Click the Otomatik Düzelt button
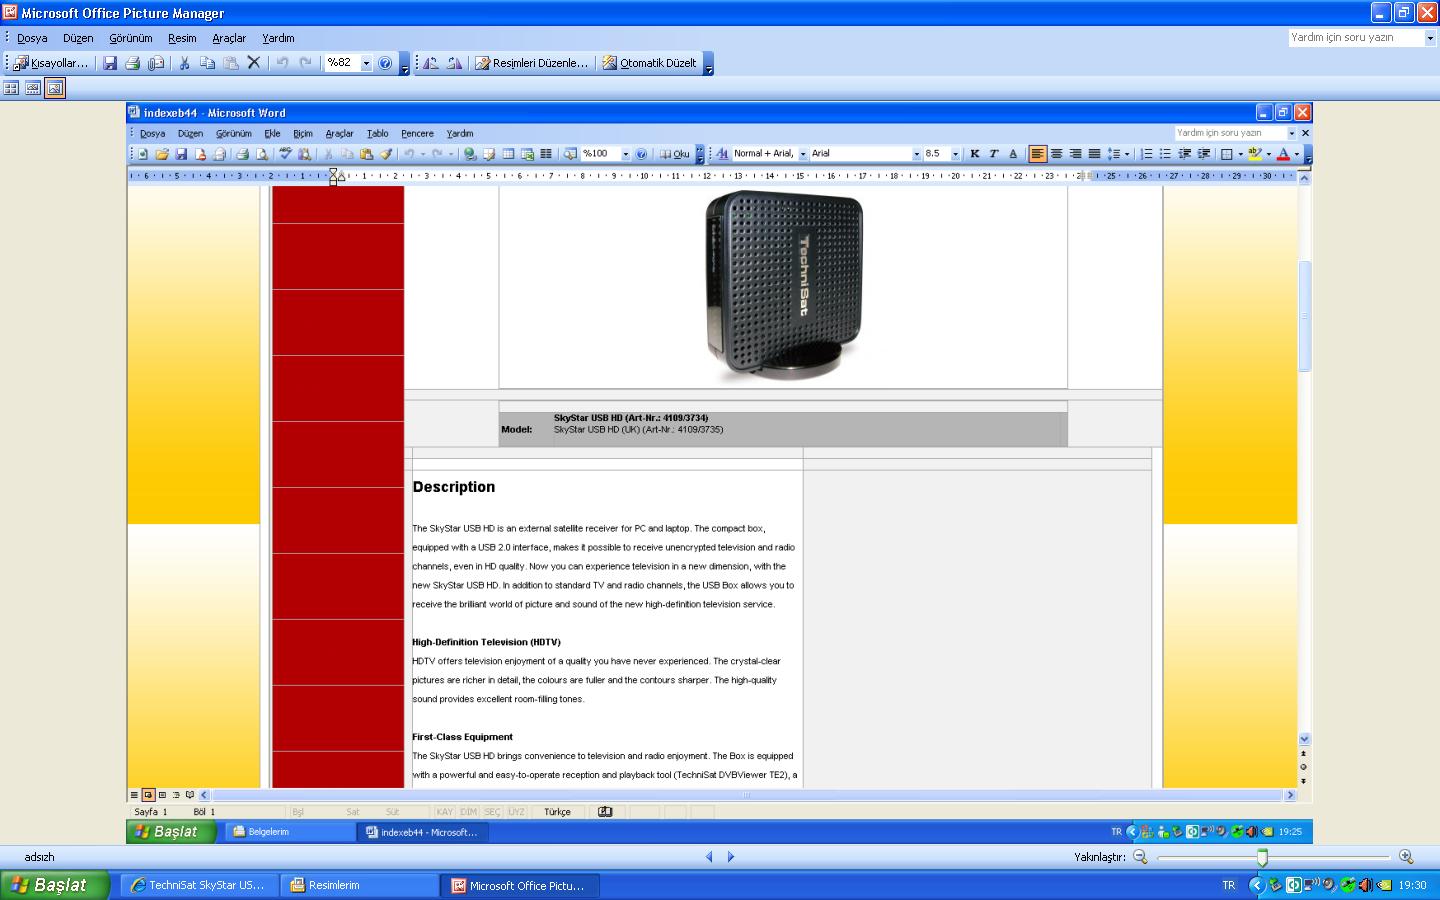 point(649,63)
